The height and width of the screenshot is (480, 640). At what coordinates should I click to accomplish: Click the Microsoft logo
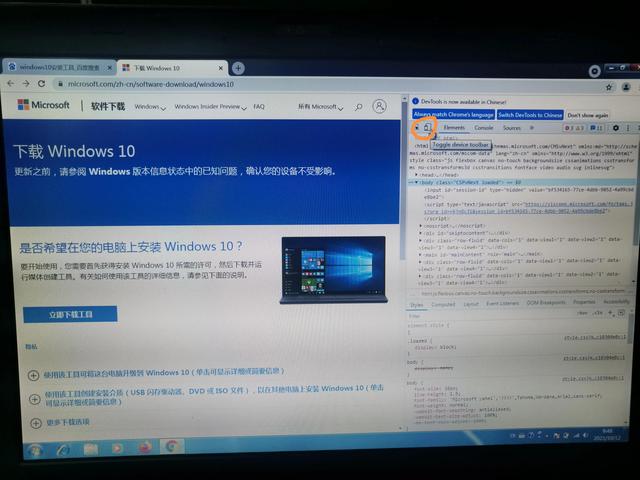(x=43, y=105)
